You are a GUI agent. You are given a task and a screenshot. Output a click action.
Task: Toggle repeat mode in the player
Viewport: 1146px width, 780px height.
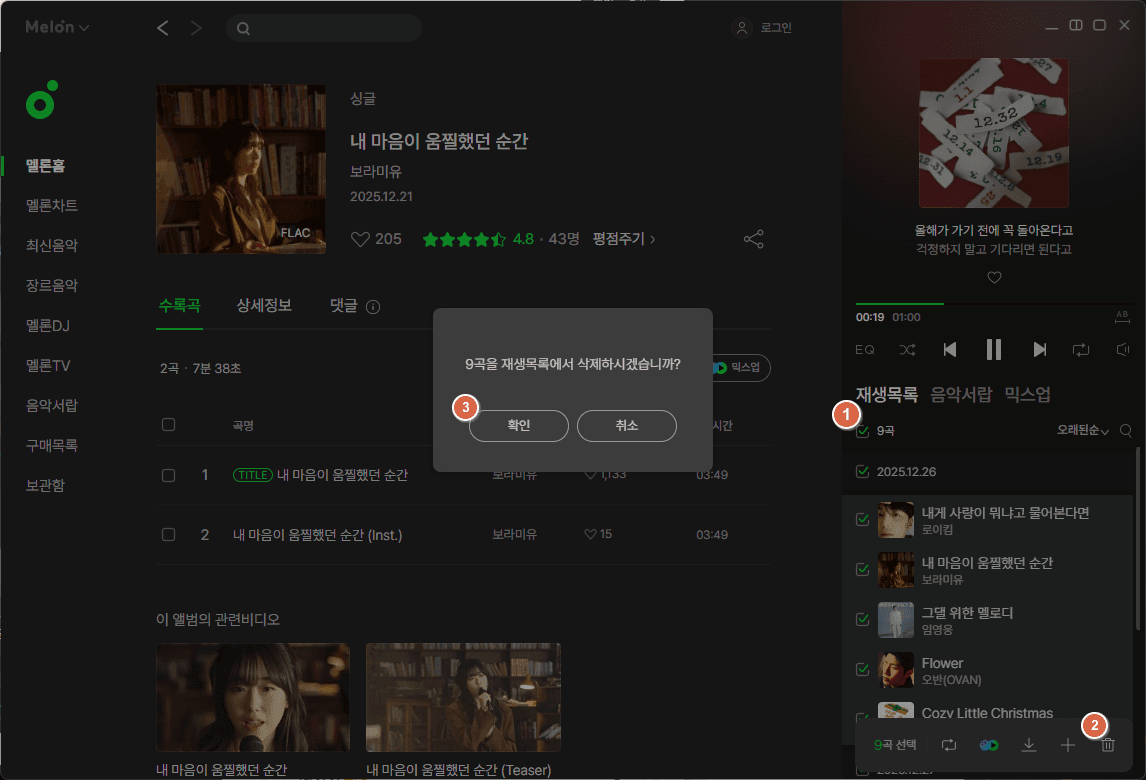1081,349
